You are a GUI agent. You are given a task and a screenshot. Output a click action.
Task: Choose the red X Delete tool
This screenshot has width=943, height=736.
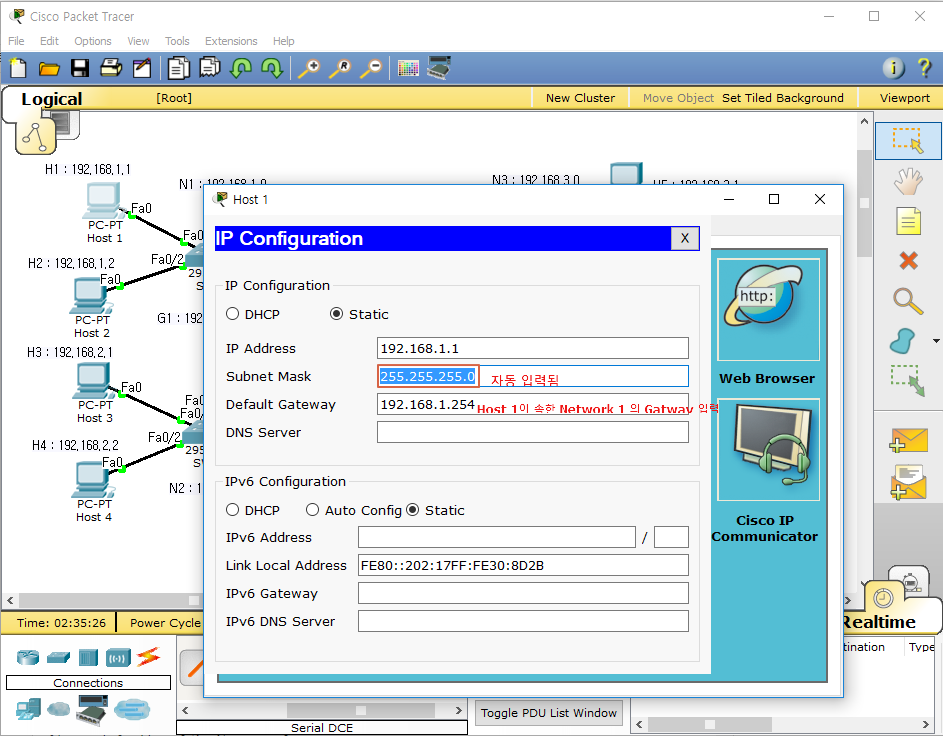(x=908, y=260)
